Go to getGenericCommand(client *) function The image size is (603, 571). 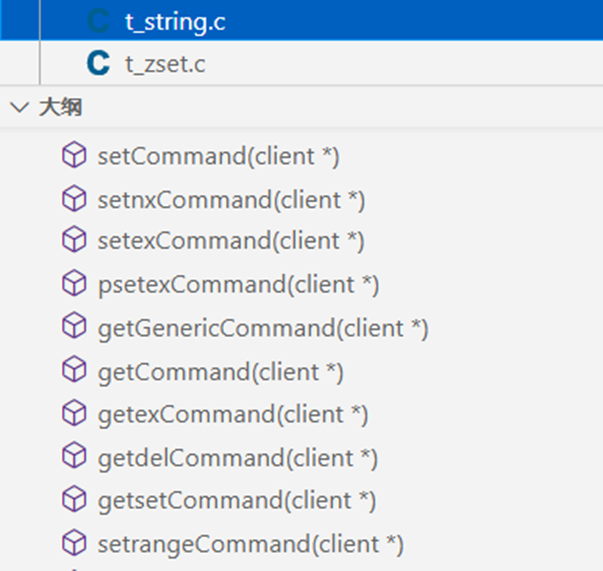[x=262, y=328]
